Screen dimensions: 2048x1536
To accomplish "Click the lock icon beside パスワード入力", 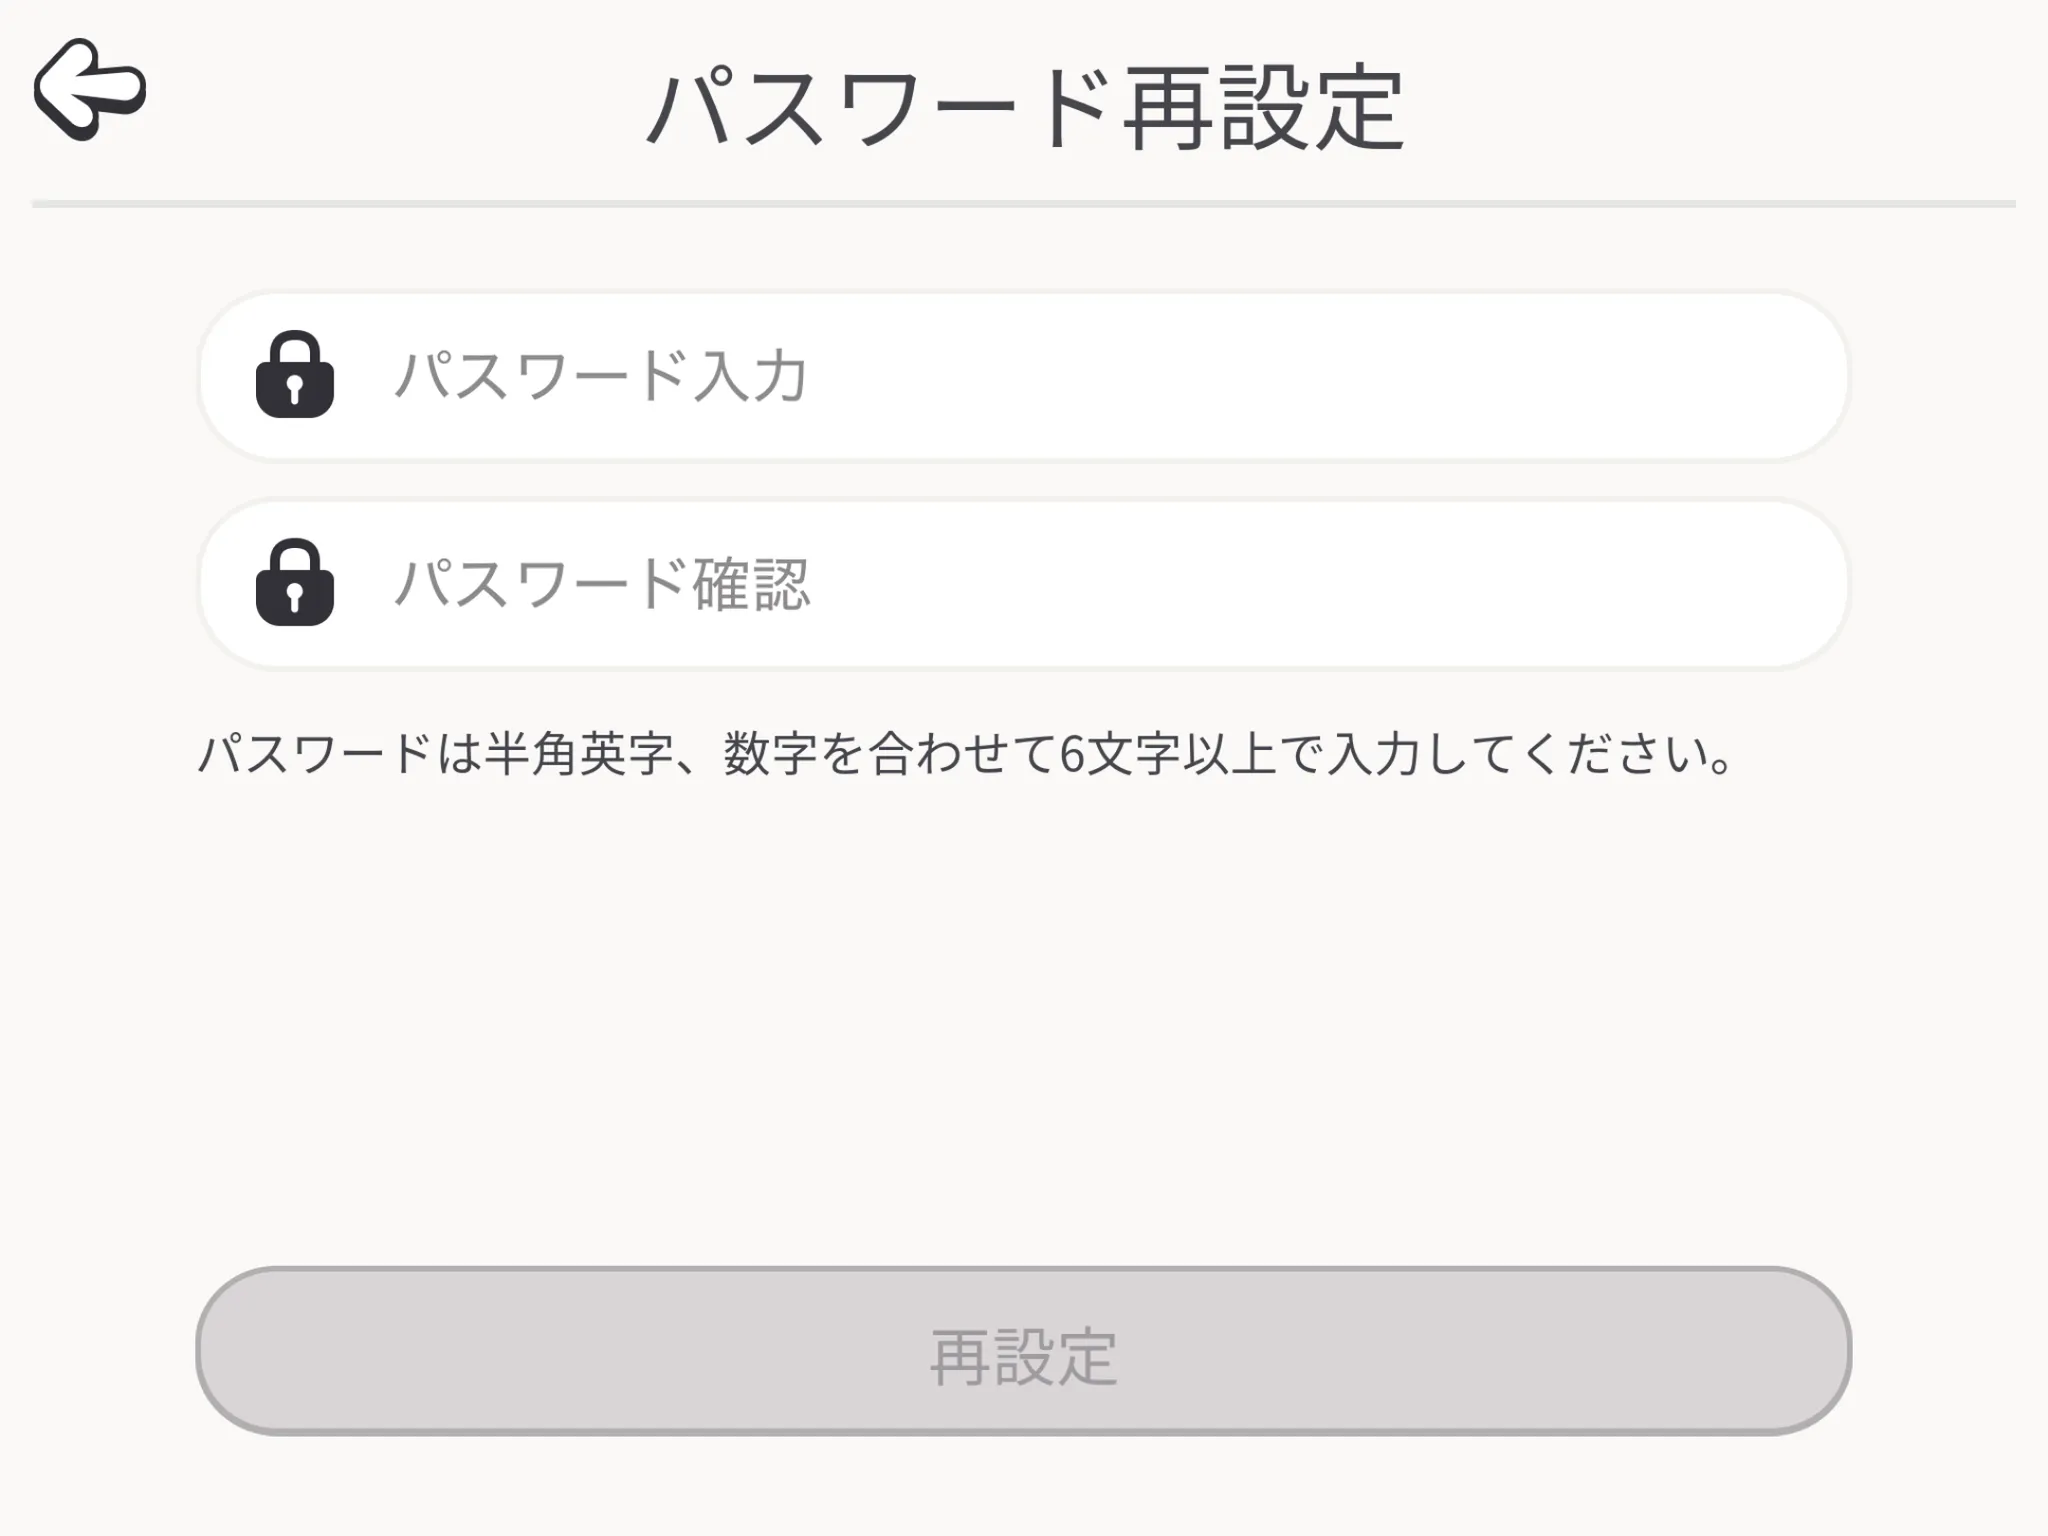I will (295, 374).
